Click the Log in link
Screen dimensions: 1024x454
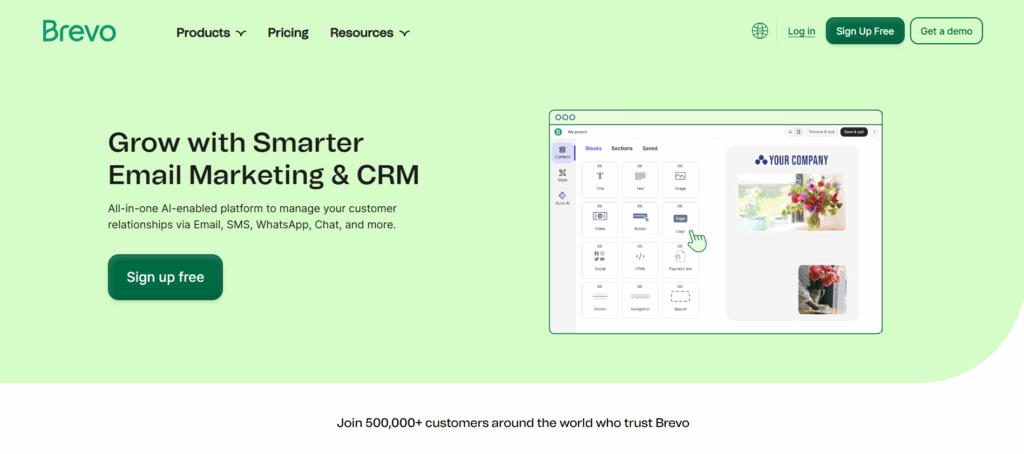point(801,31)
